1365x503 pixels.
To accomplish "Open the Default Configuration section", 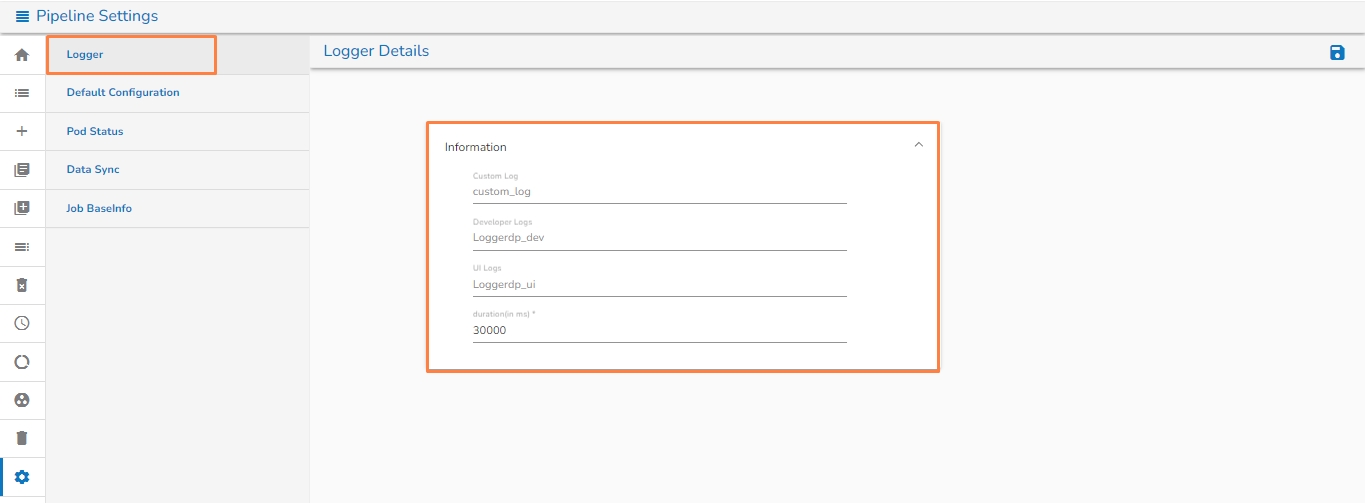I will click(x=123, y=93).
